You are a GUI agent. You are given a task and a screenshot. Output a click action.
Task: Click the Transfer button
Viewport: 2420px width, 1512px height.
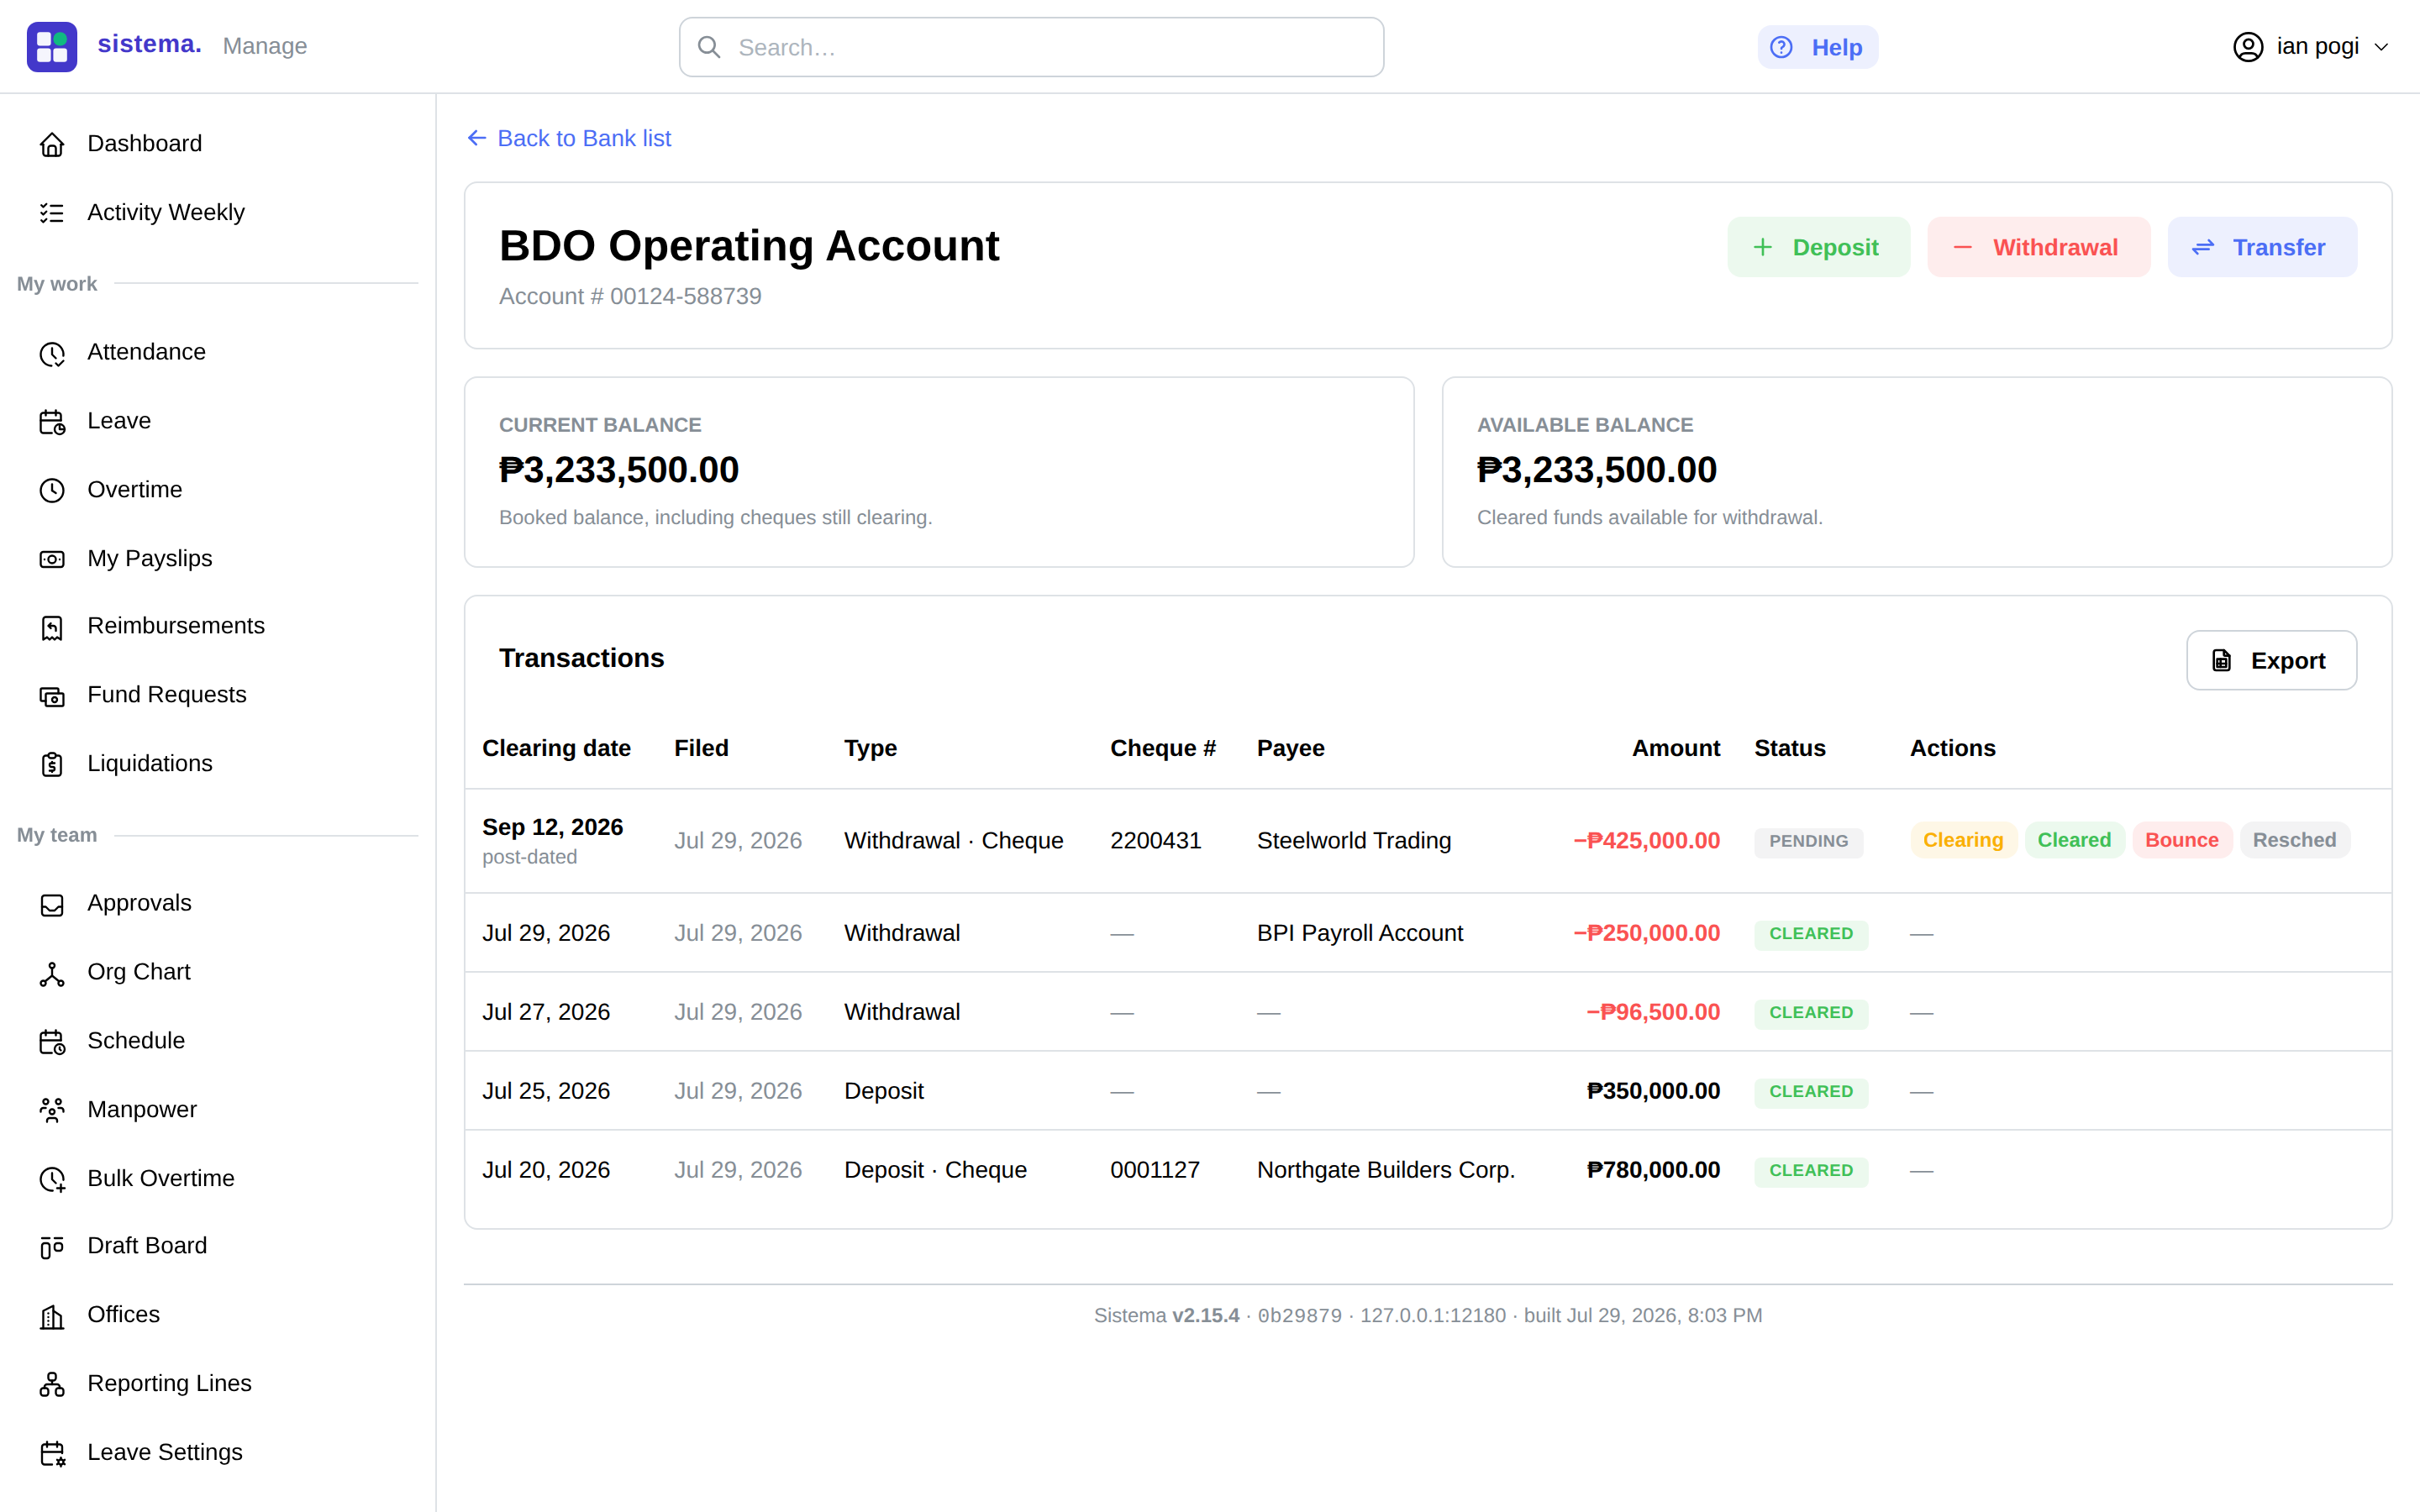click(x=2262, y=247)
